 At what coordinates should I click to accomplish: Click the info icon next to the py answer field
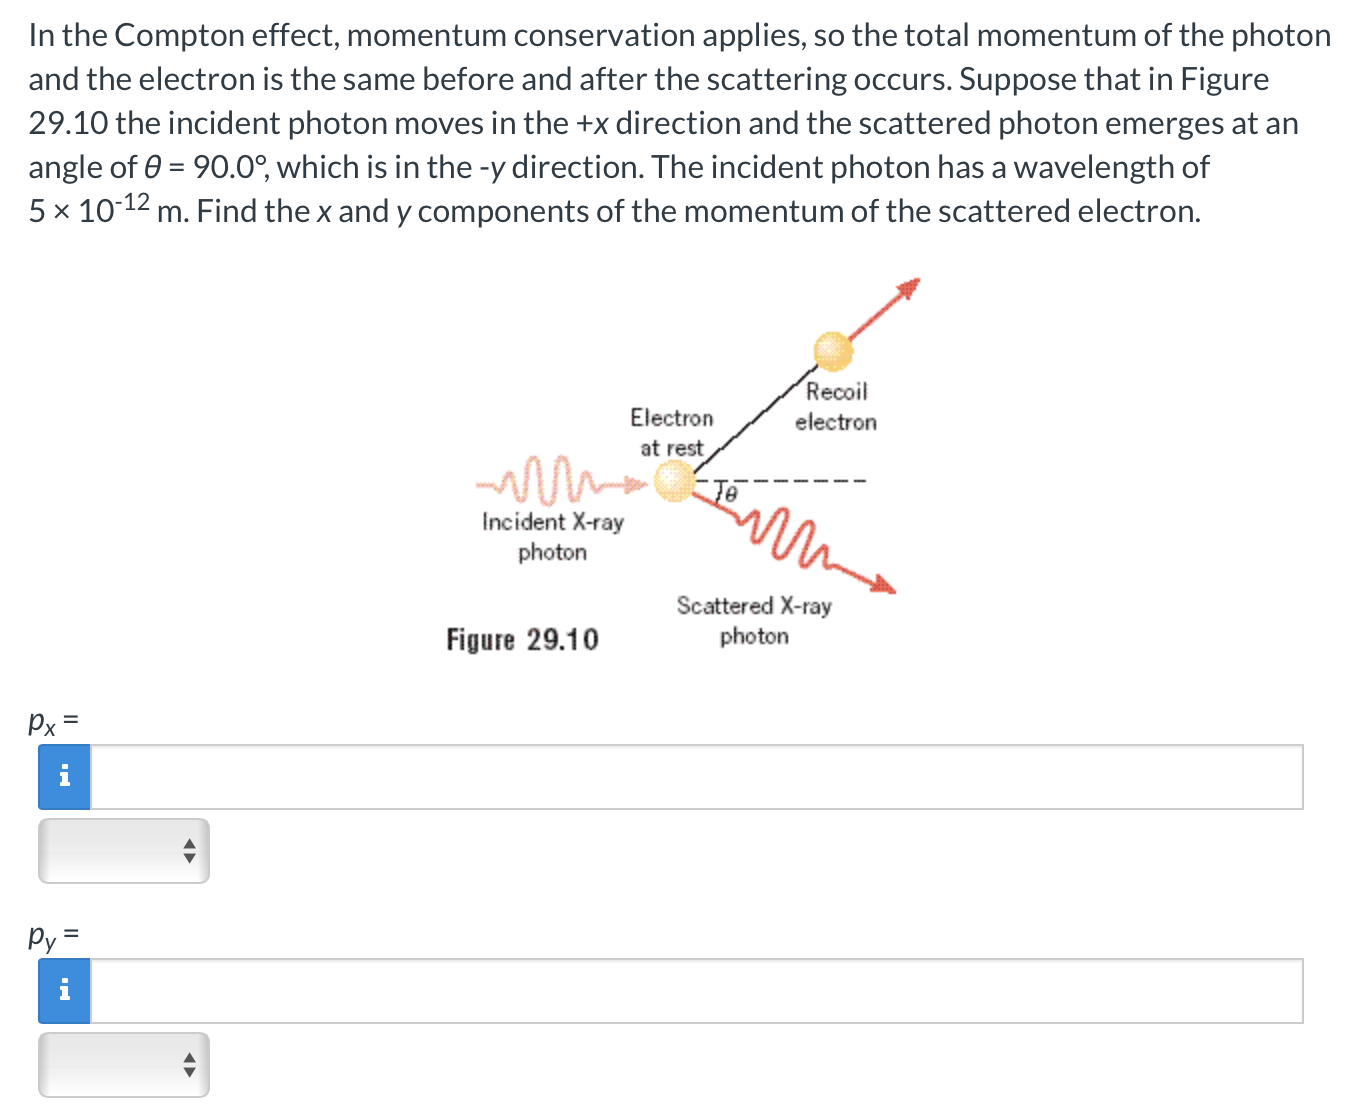pyautogui.click(x=64, y=990)
